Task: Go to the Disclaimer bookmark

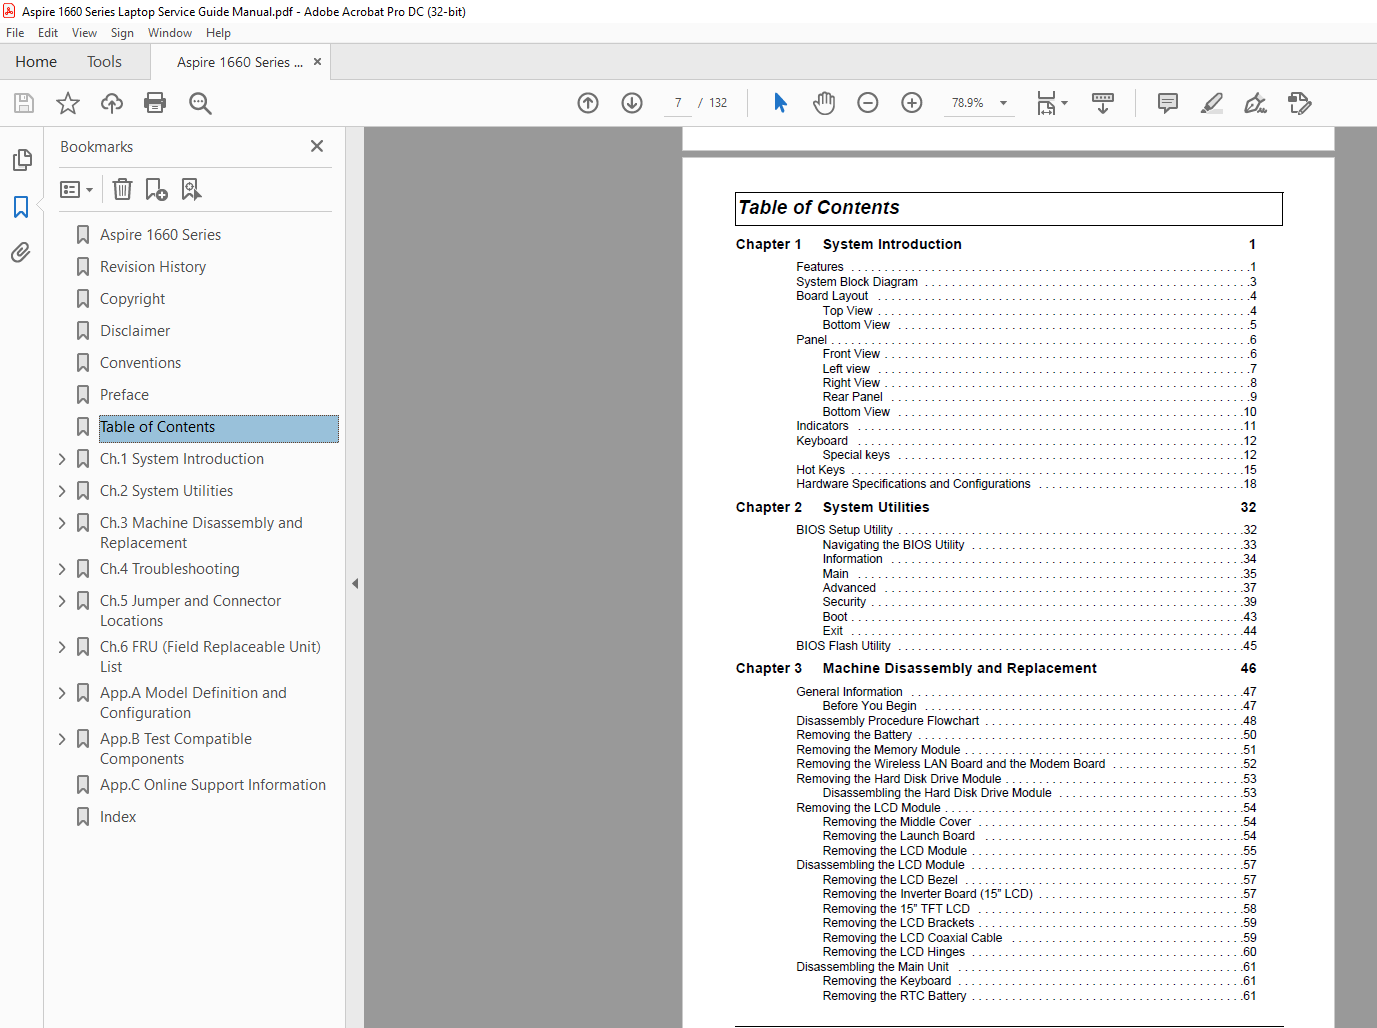Action: [135, 331]
